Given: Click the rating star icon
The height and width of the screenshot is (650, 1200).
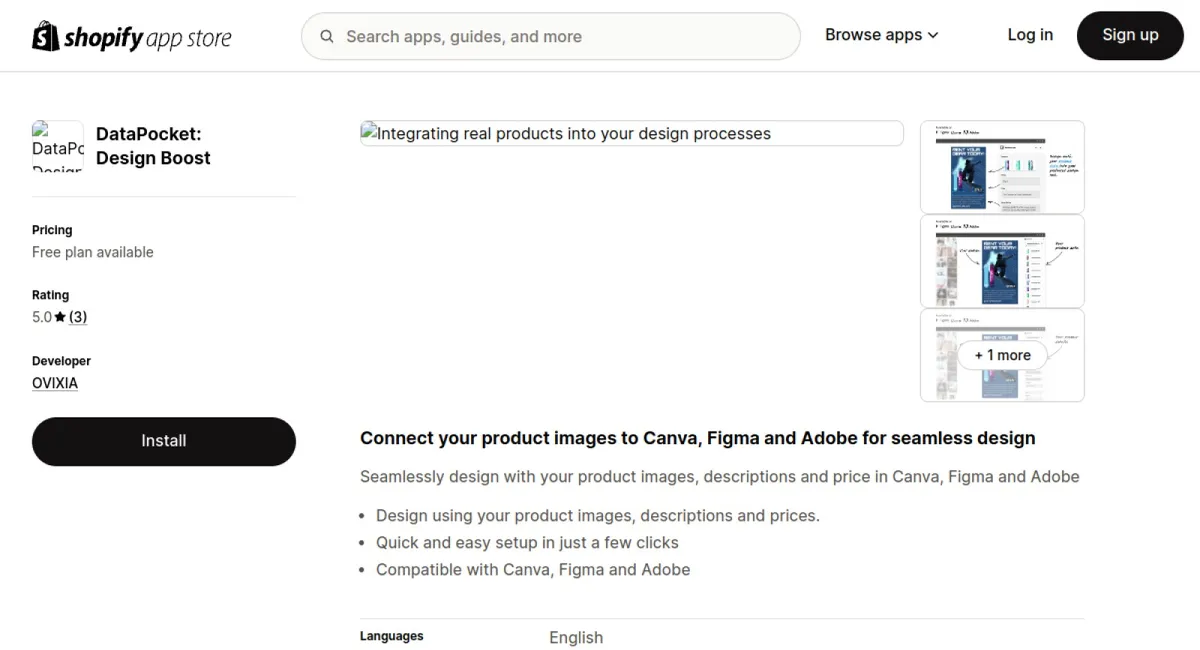Looking at the screenshot, I should (x=60, y=317).
